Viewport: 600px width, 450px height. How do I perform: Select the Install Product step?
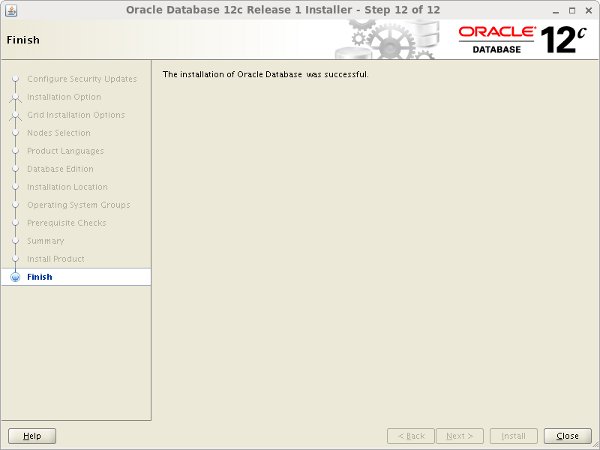[56, 259]
